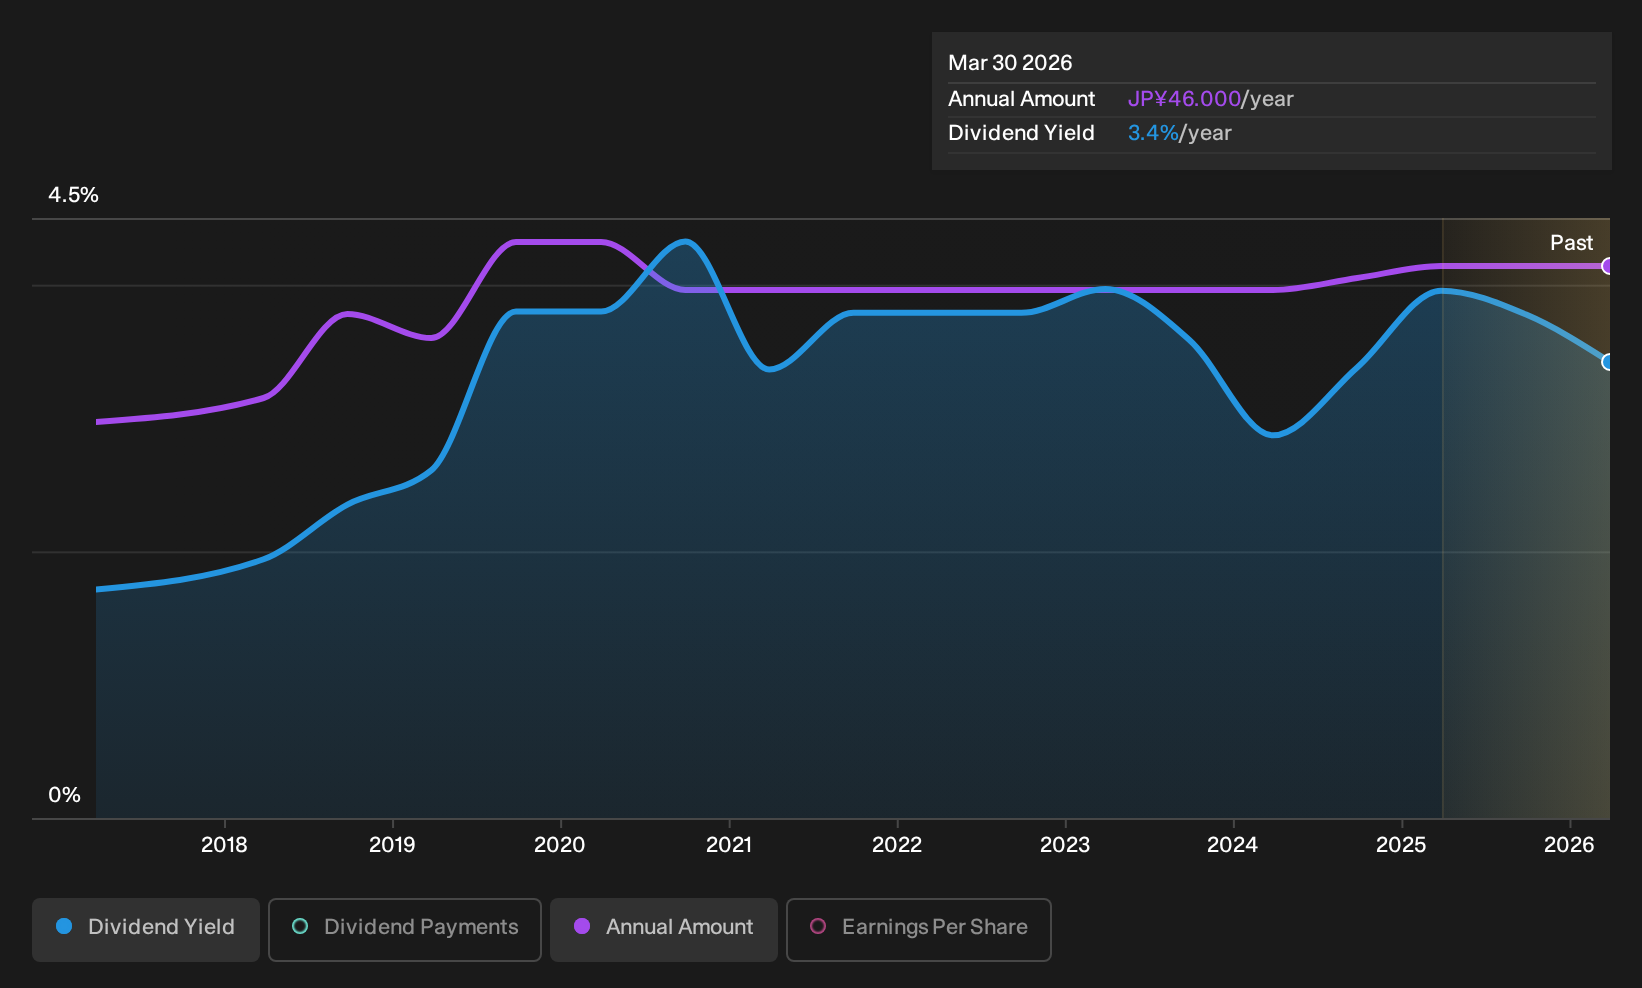Image resolution: width=1642 pixels, height=988 pixels.
Task: Click the Mar 30 2026 tooltip date
Action: click(1010, 63)
